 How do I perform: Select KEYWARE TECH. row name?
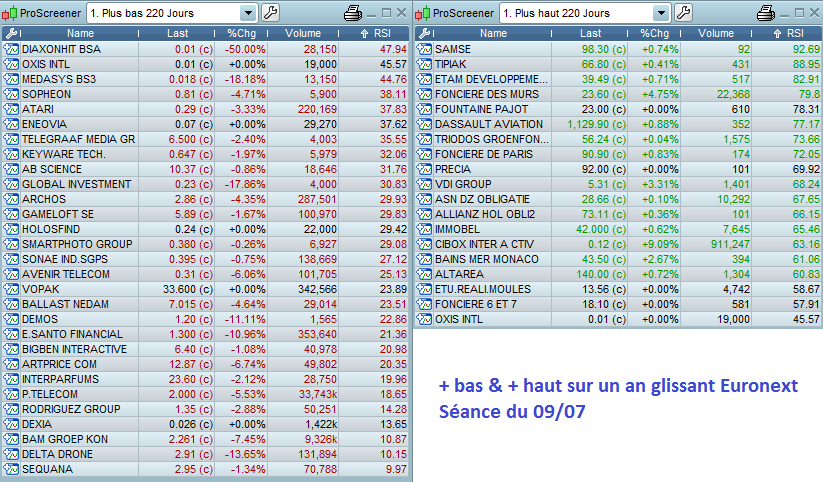(x=64, y=154)
